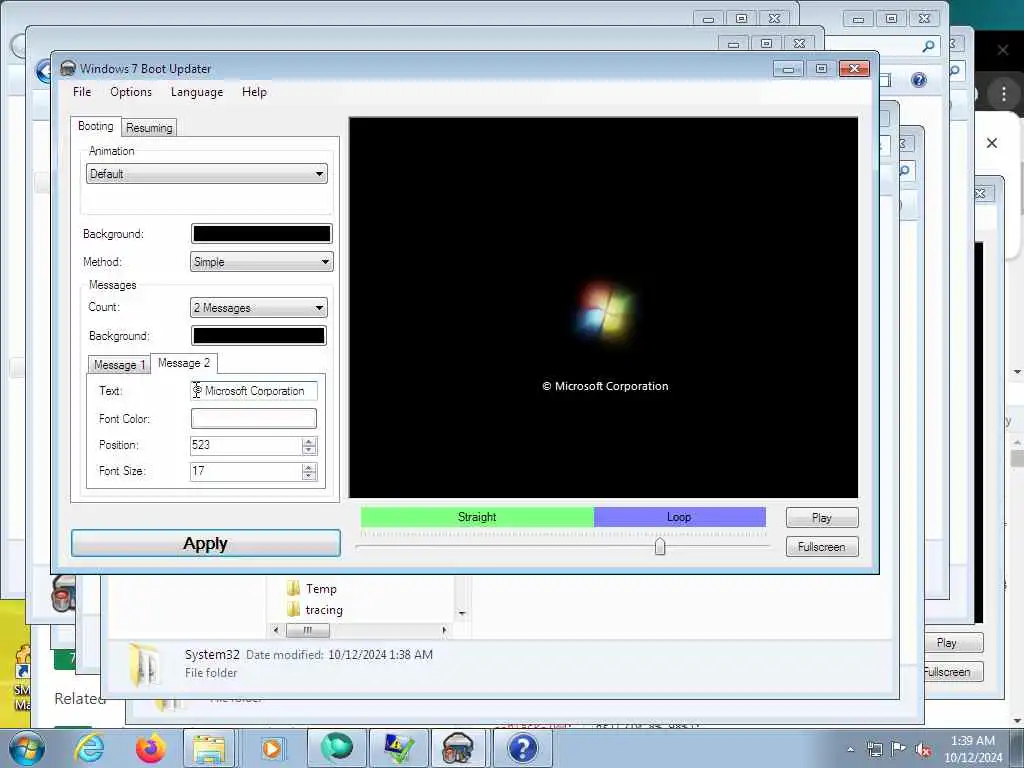The image size is (1024, 768).
Task: Open Windows Media Player from the taskbar
Action: click(x=272, y=748)
